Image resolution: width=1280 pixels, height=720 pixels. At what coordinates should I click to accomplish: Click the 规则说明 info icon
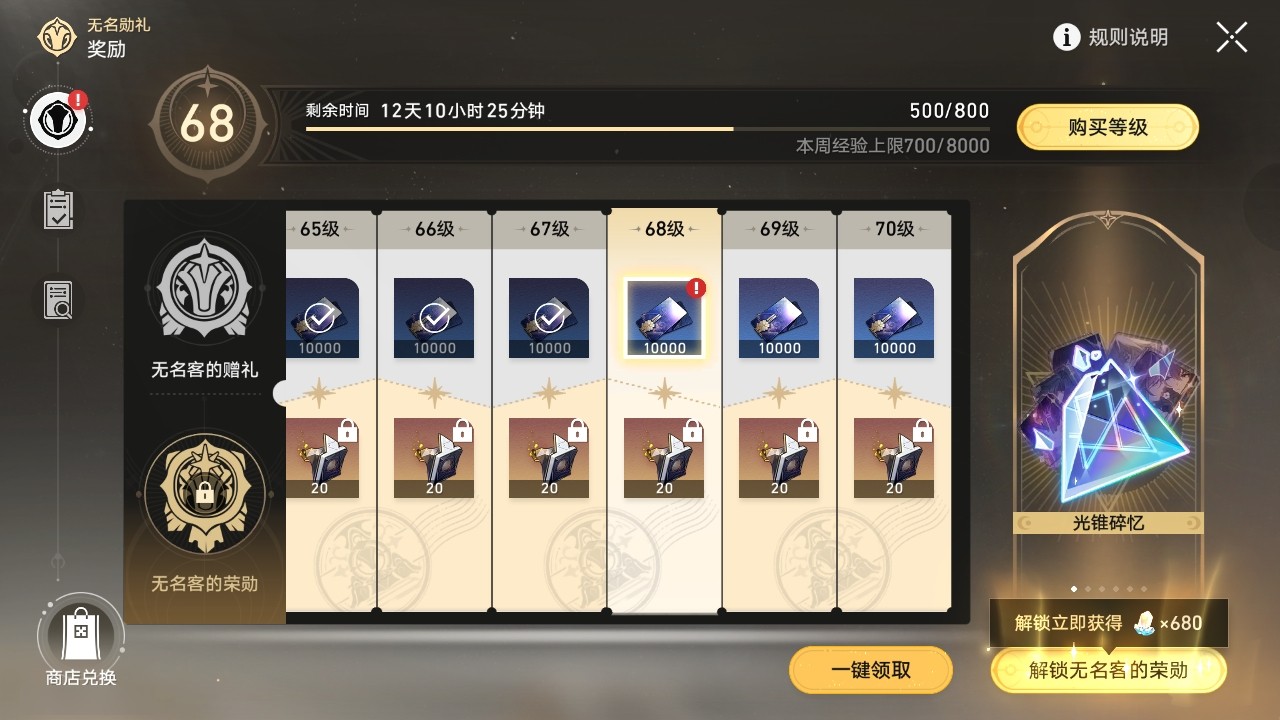(1067, 38)
